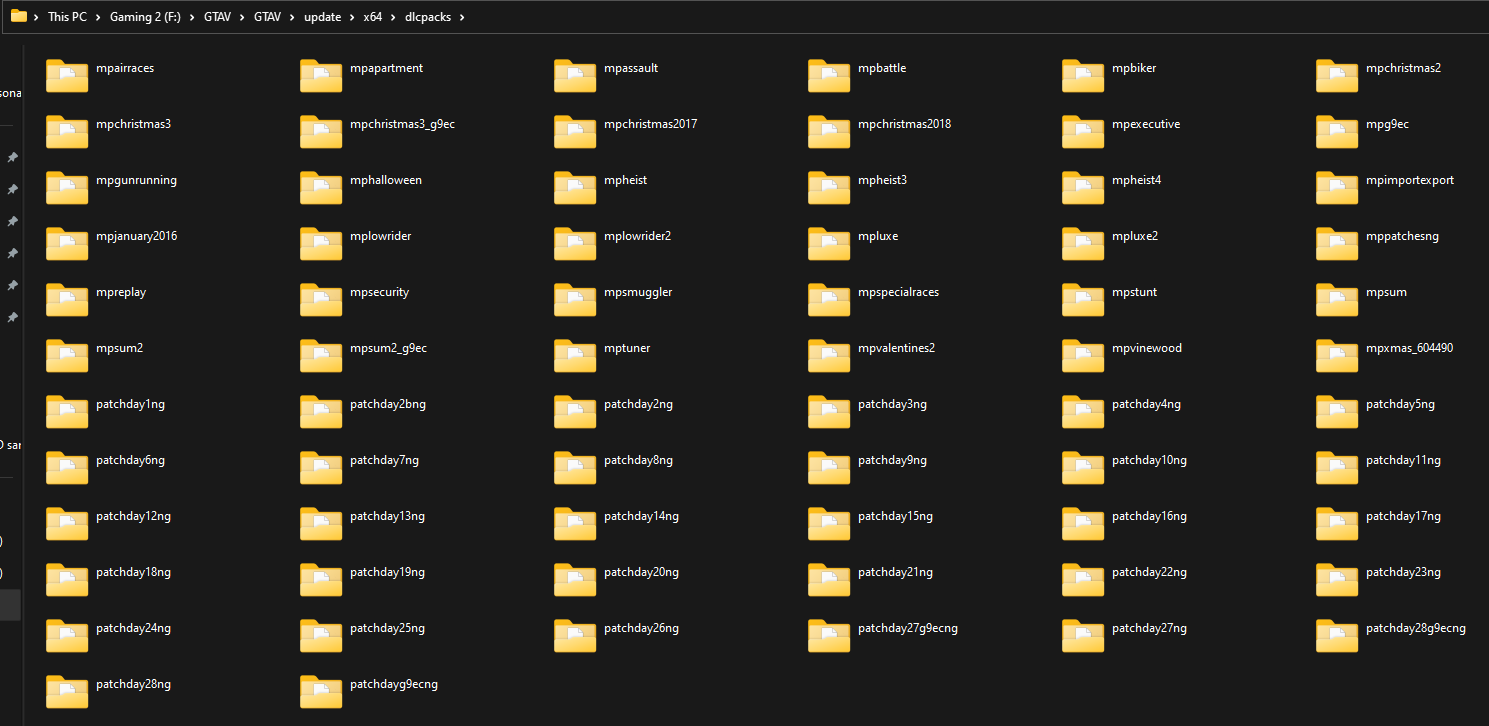
Task: Click the mpchristmas3 folder icon
Action: click(67, 131)
